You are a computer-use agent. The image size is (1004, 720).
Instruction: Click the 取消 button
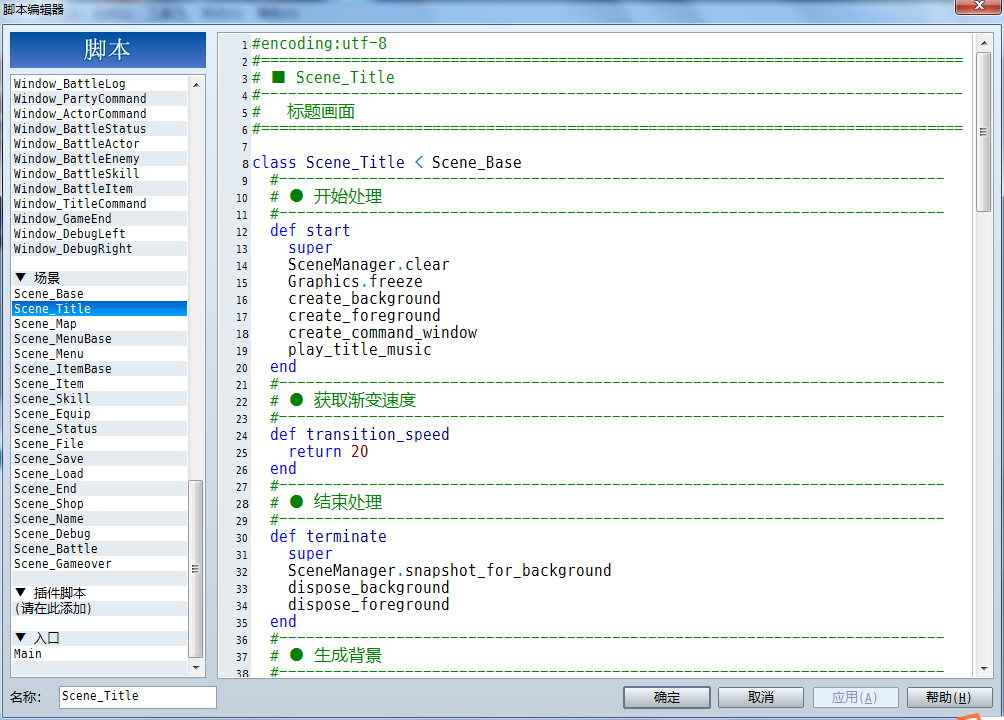coord(761,697)
